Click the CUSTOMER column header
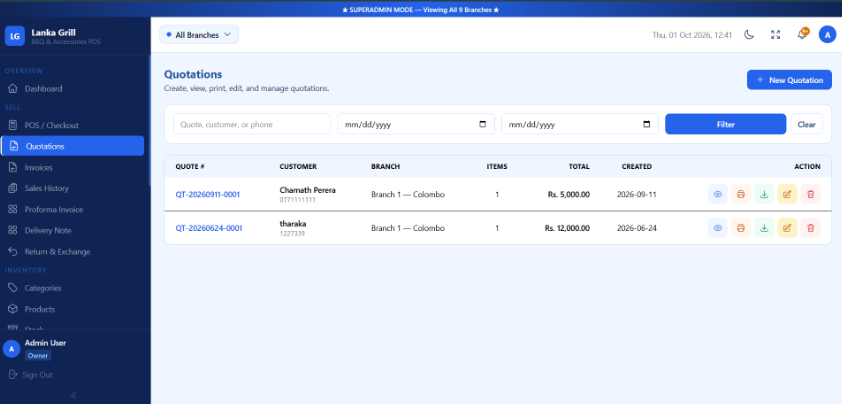842x404 pixels. tap(298, 167)
